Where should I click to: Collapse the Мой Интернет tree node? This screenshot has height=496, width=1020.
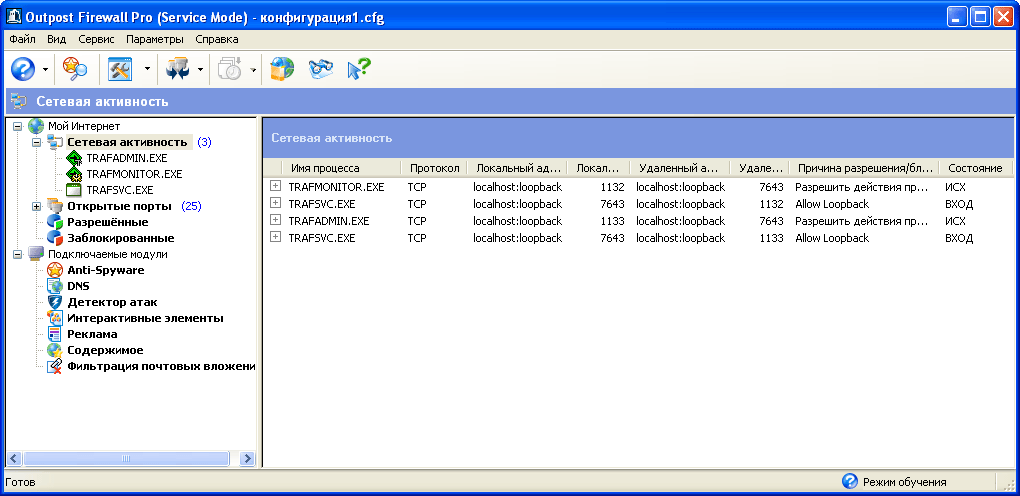(18, 126)
